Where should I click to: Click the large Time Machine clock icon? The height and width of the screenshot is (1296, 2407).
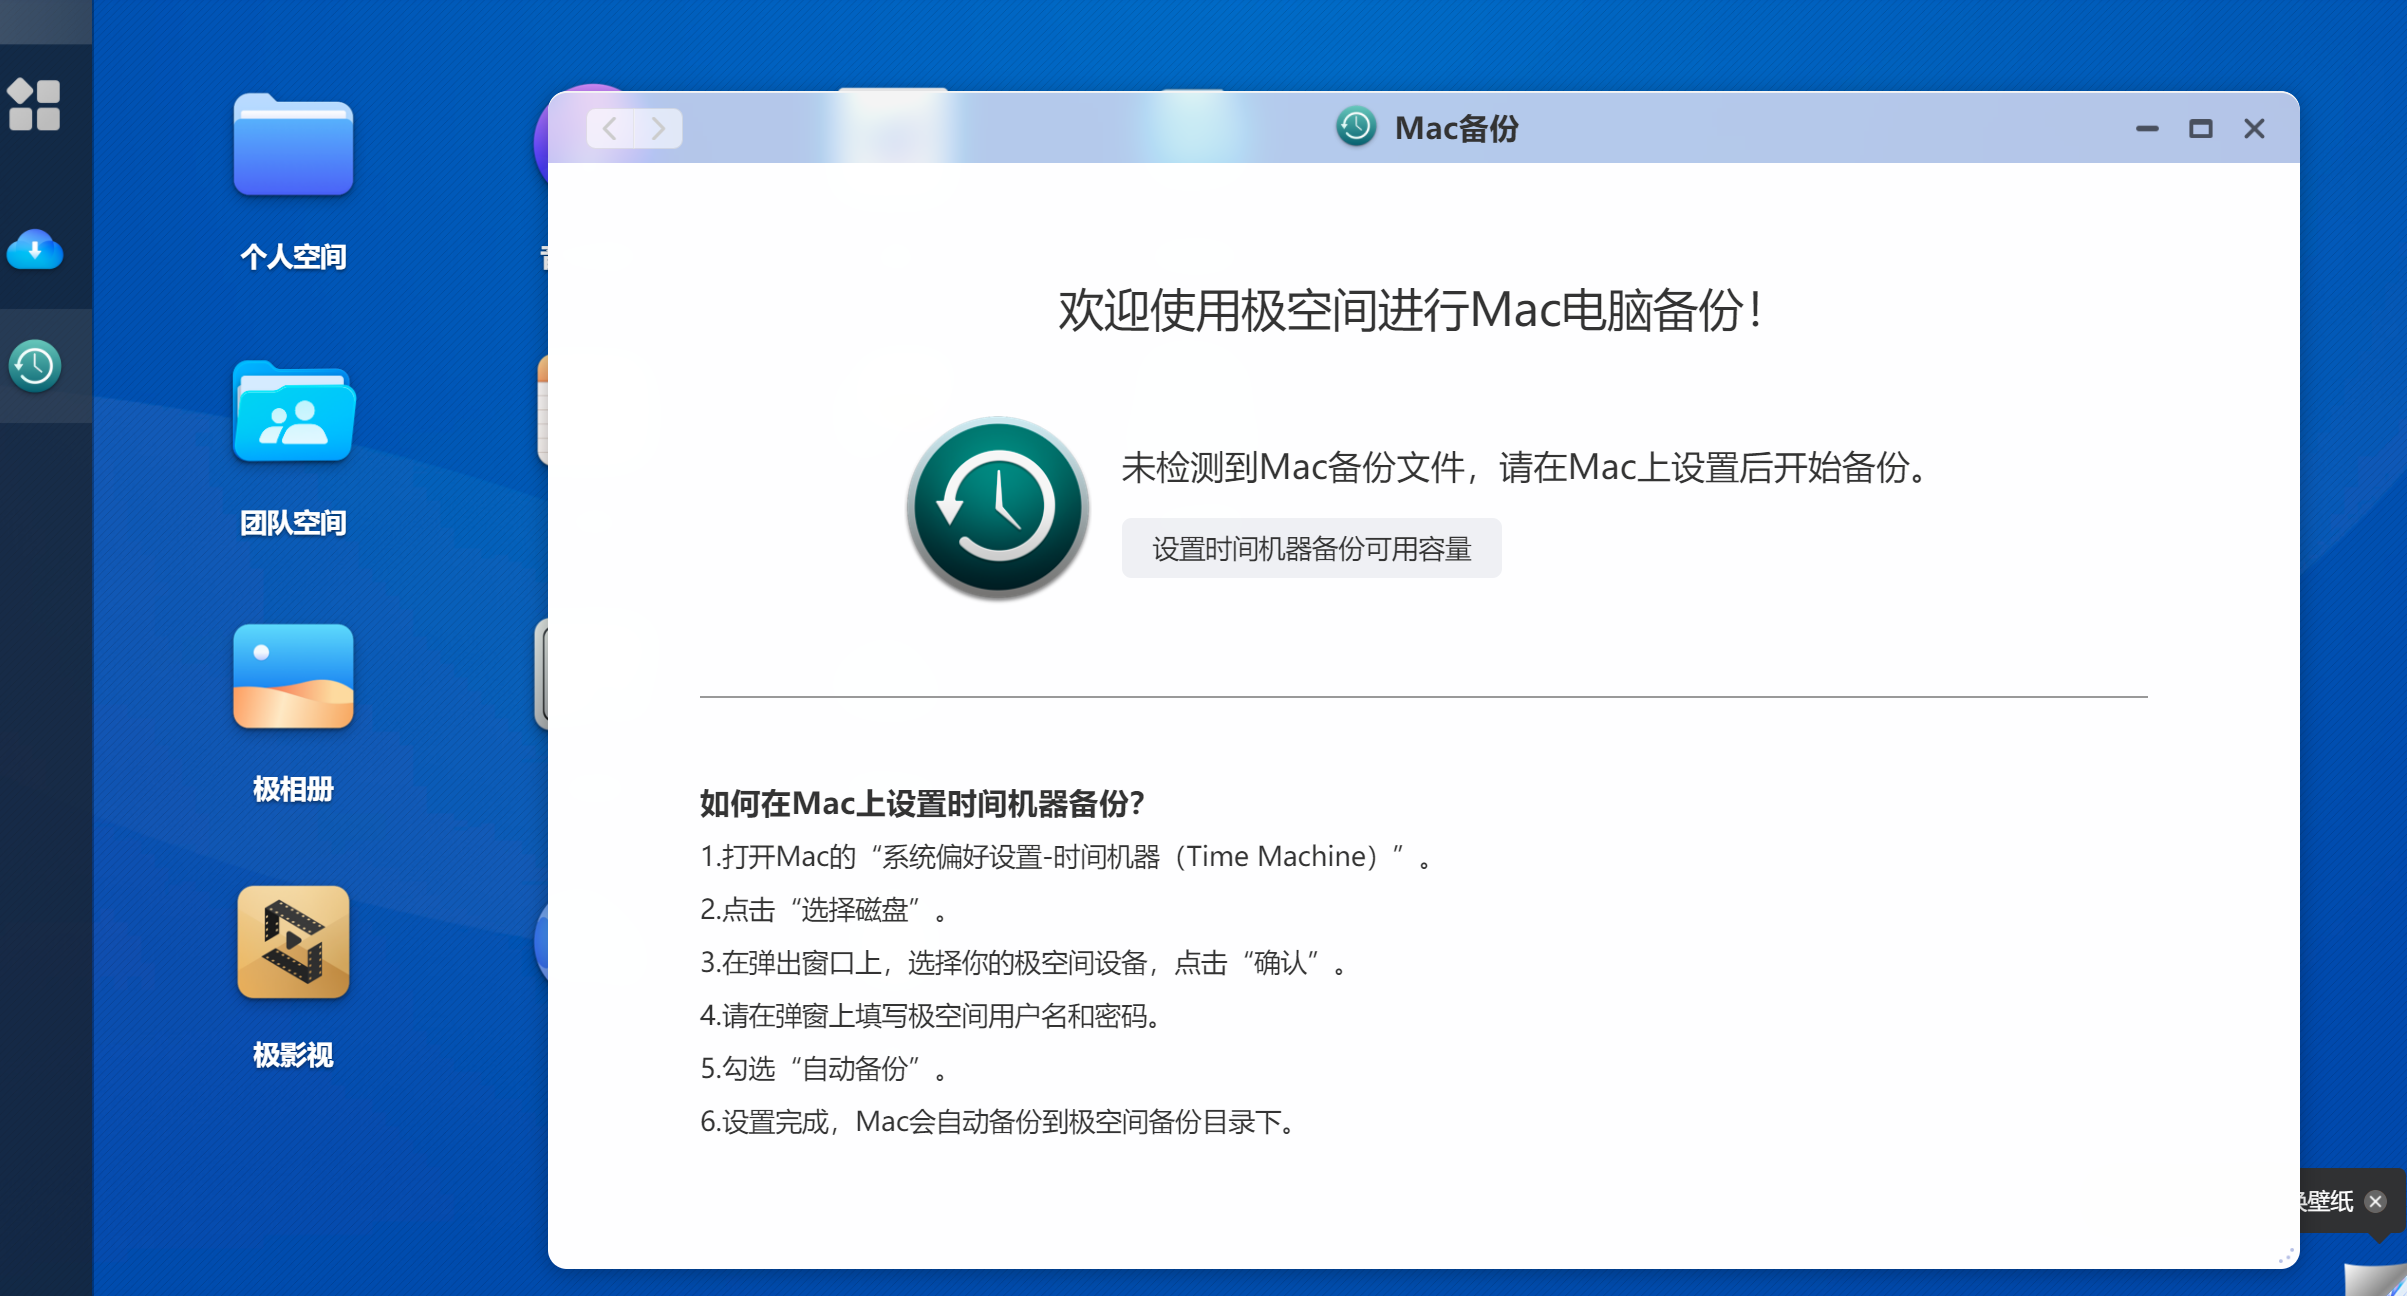(x=998, y=507)
